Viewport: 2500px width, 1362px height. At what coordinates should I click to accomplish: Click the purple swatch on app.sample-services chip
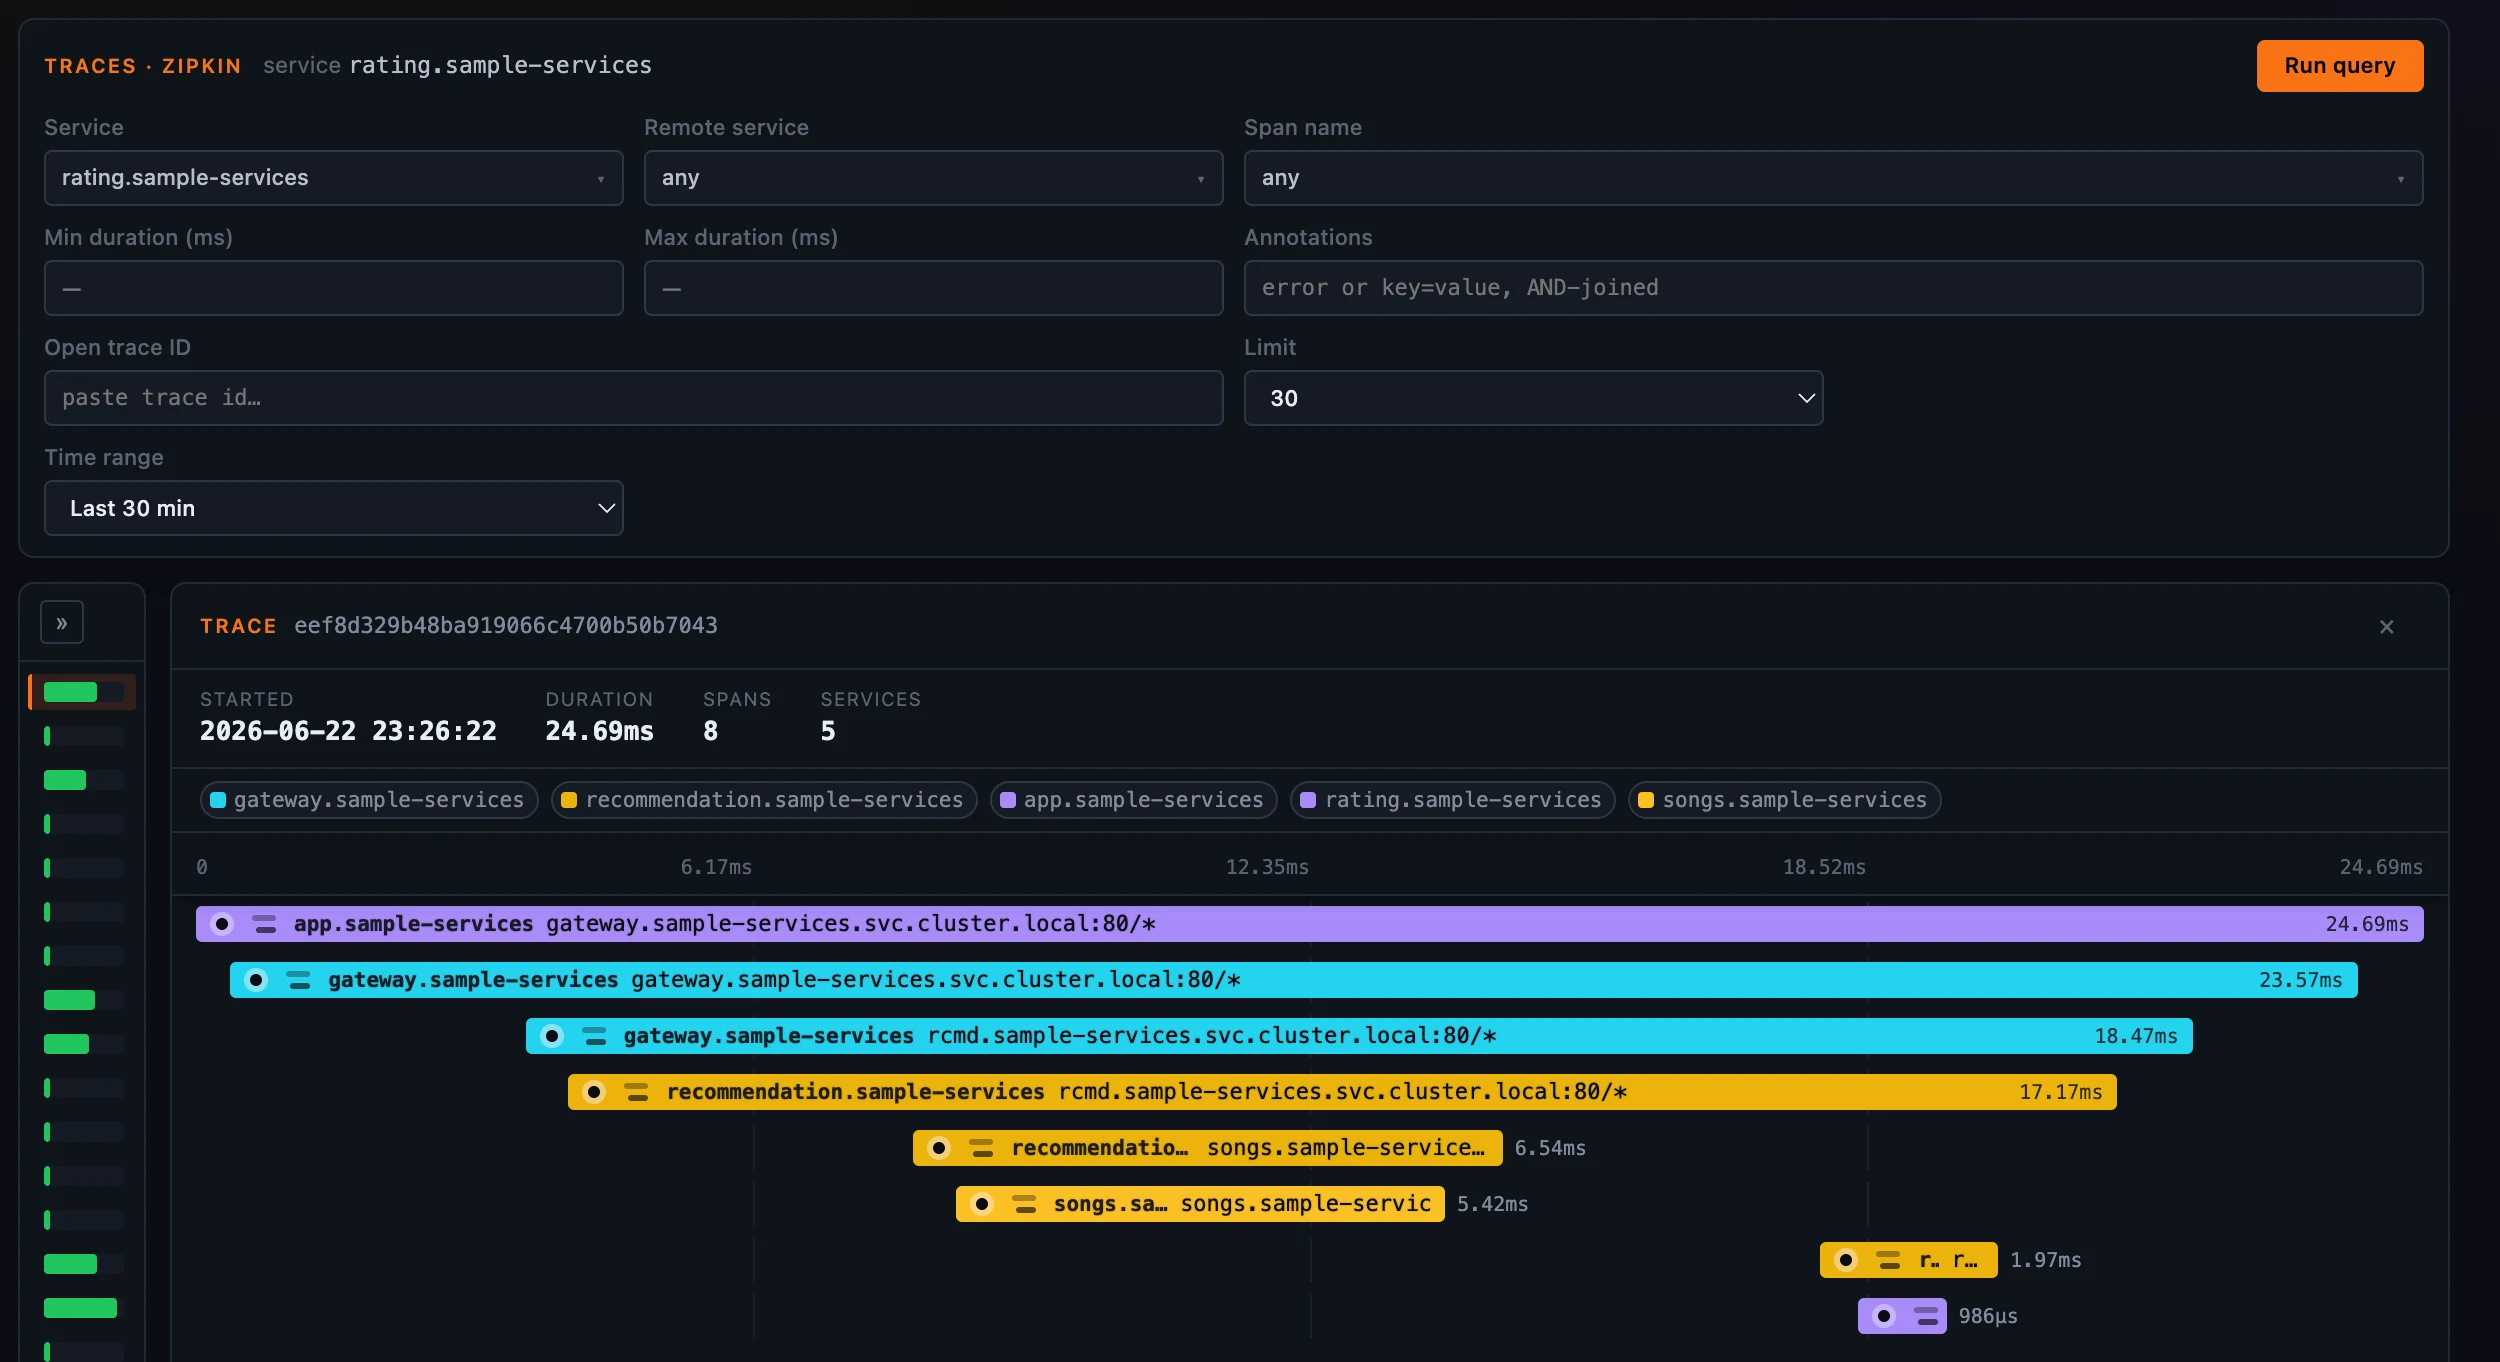click(1008, 800)
